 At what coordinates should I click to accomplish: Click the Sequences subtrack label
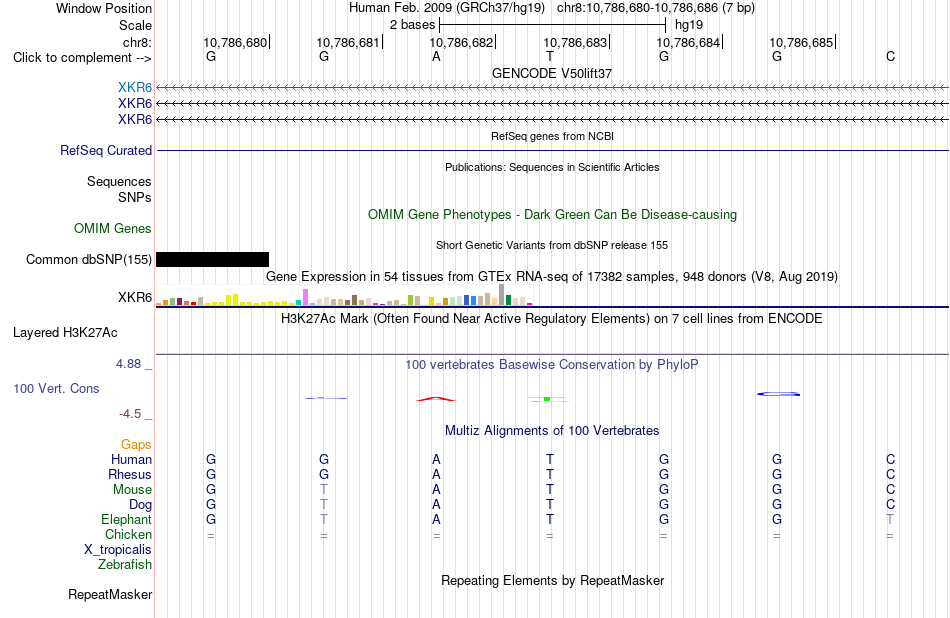(119, 182)
